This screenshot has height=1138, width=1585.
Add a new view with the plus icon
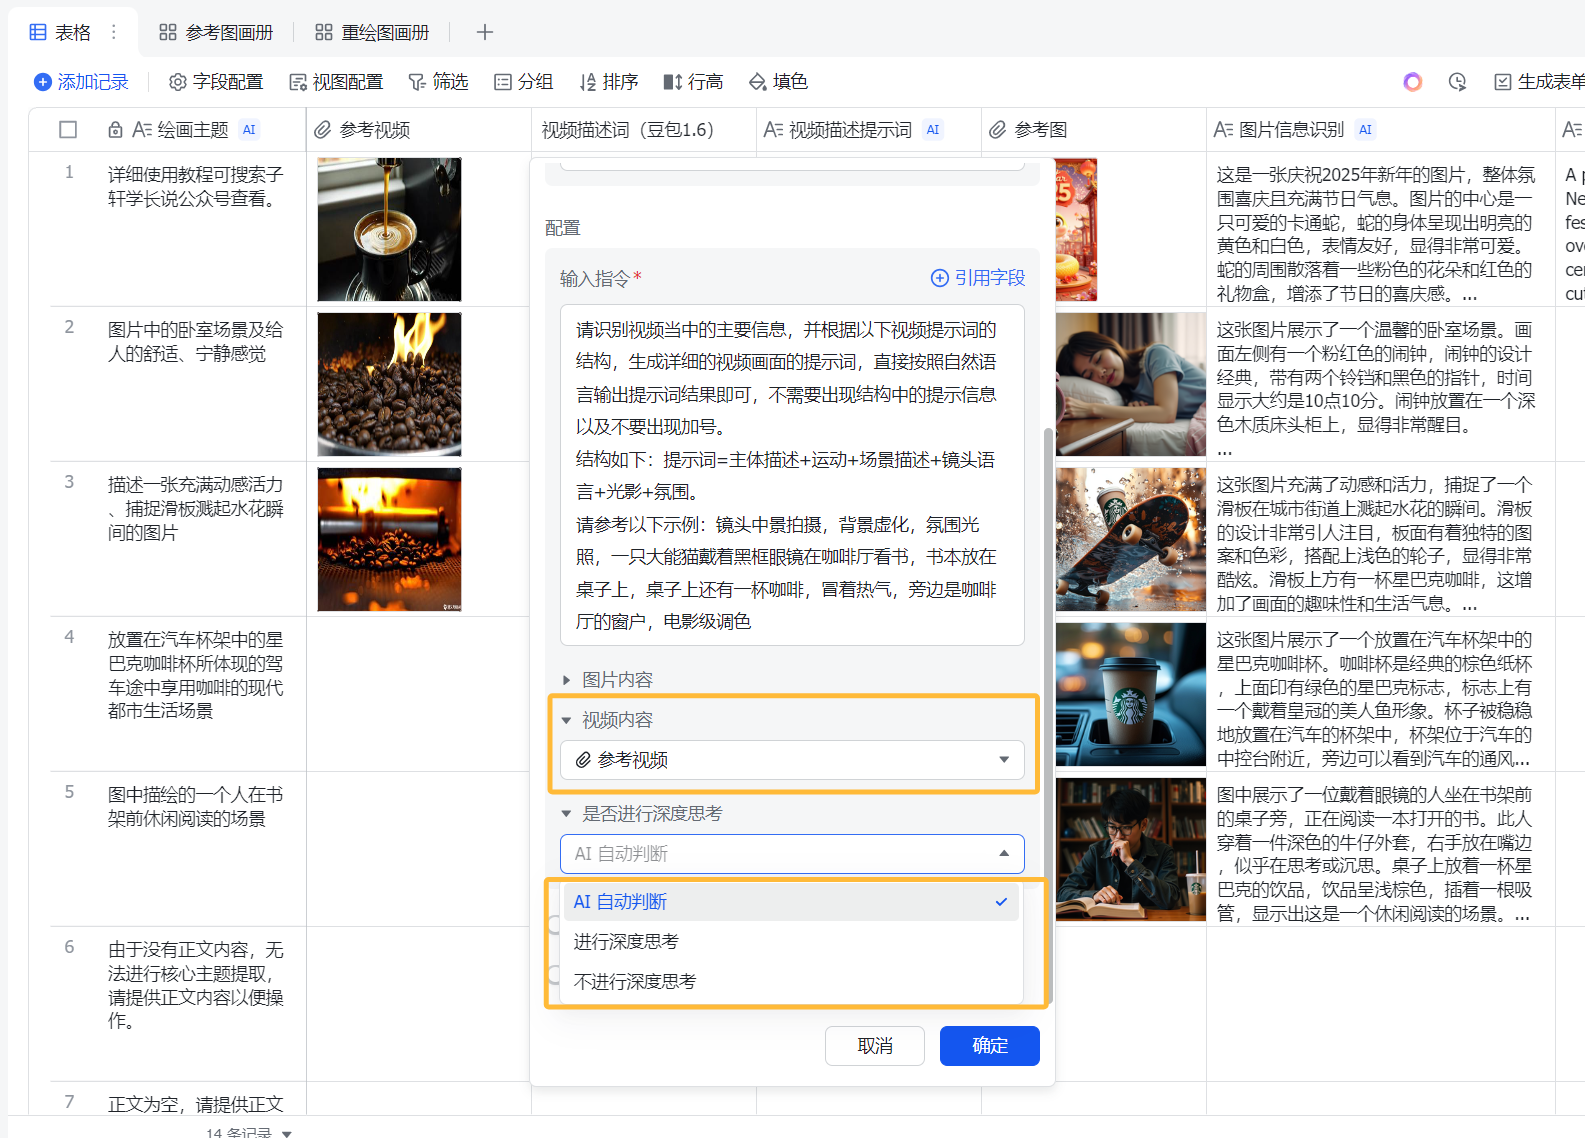[485, 32]
